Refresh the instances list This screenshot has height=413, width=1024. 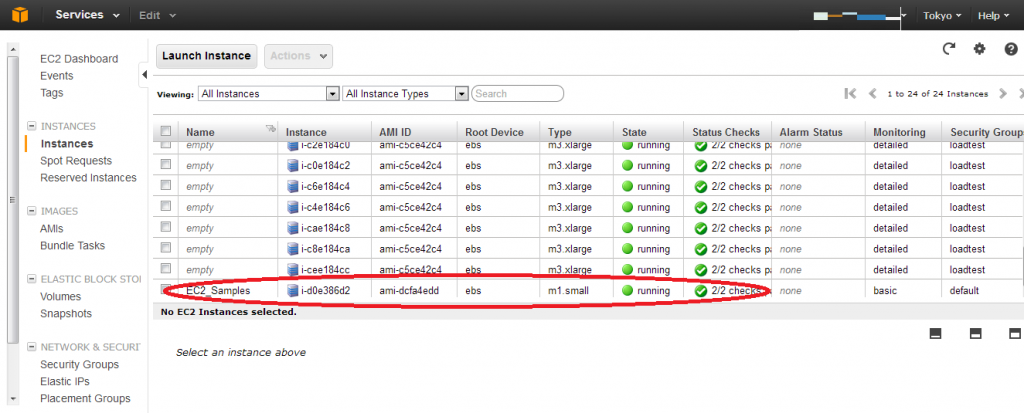click(949, 49)
